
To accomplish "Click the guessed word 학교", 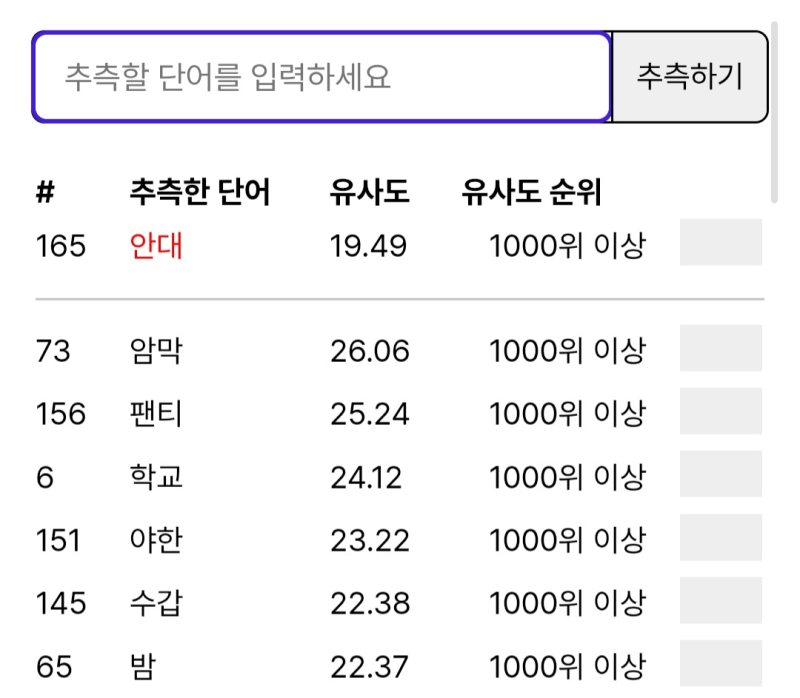I will (156, 477).
